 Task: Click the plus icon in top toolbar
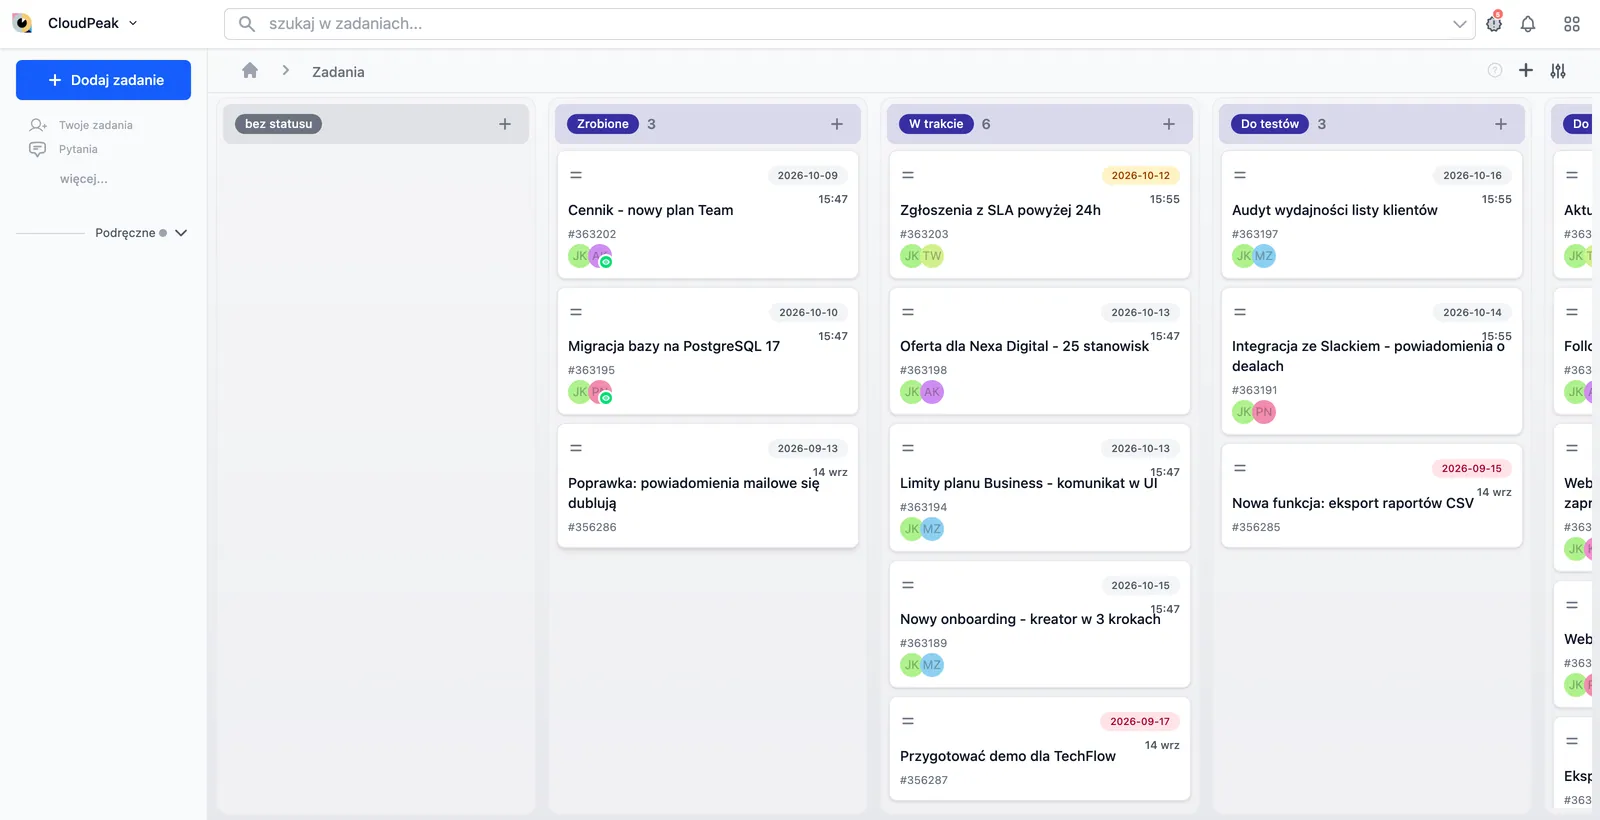[1526, 70]
